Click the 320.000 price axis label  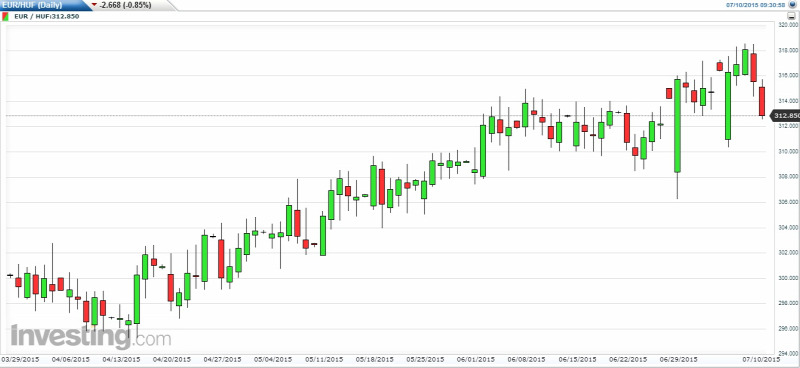click(789, 25)
